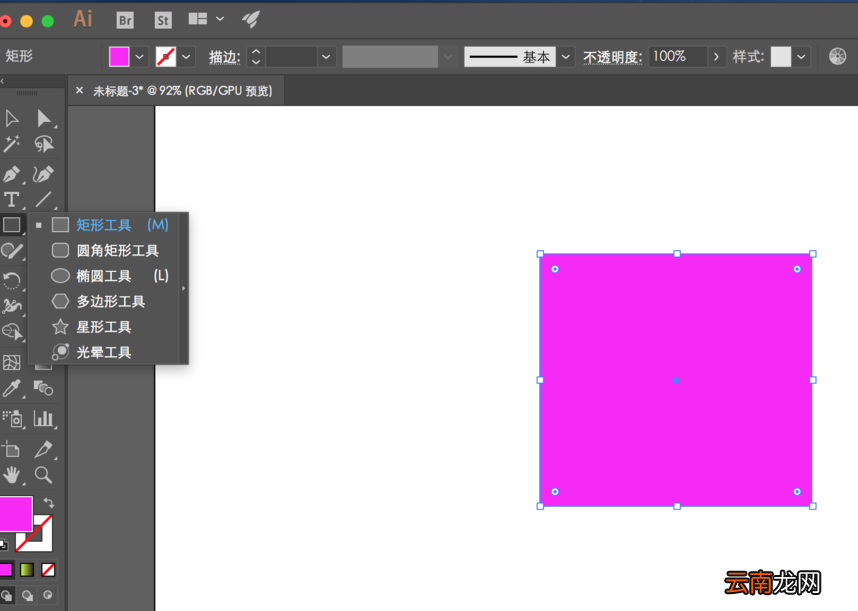Tear off the tool flyout panel arrow
Screen dimensions: 858x611
click(x=184, y=288)
